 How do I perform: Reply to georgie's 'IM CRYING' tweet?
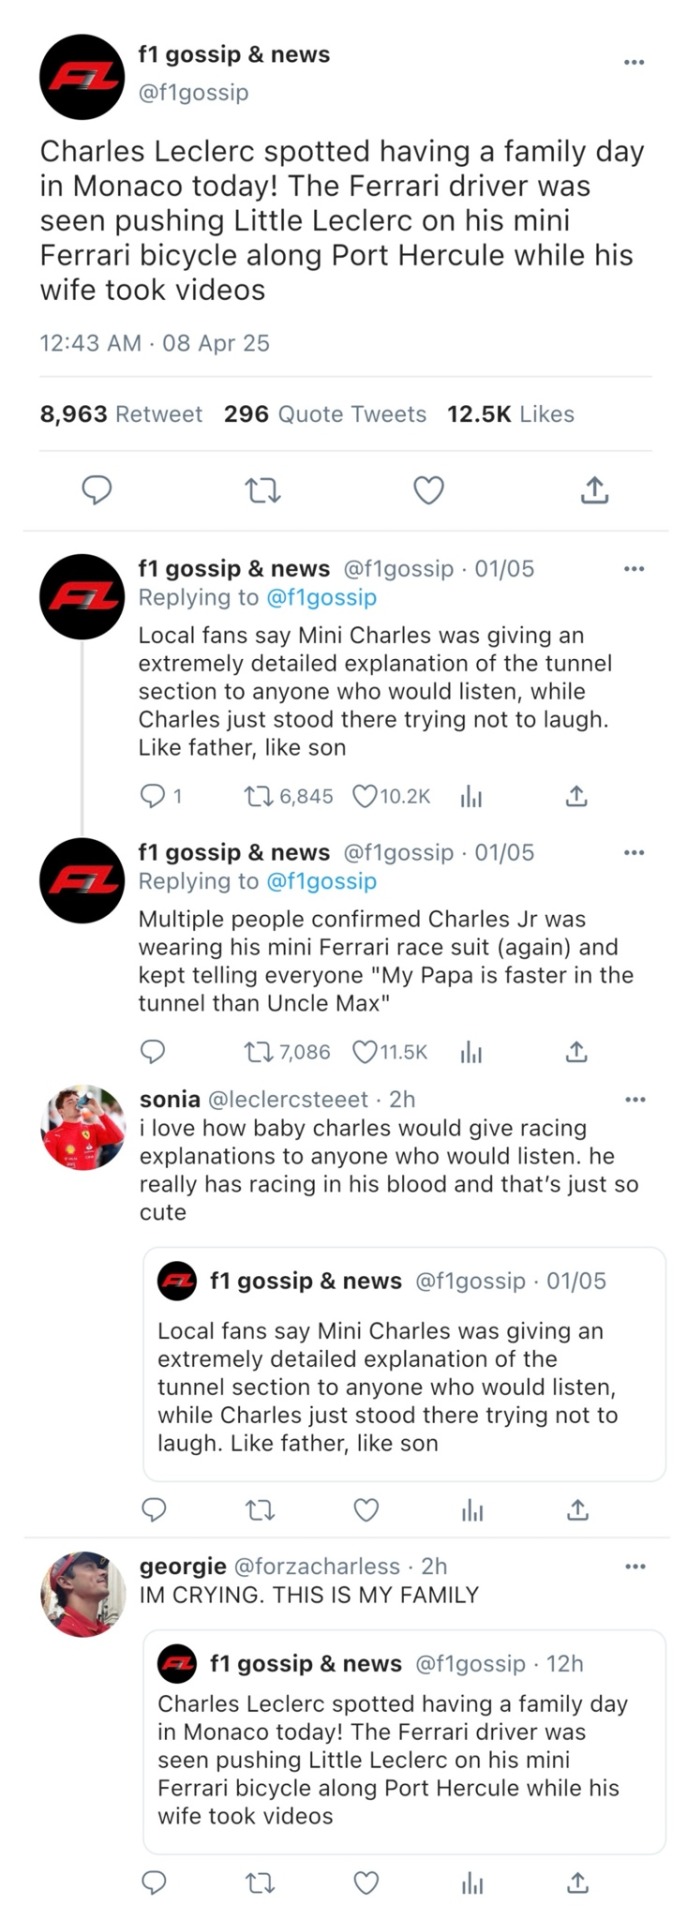click(x=153, y=1883)
